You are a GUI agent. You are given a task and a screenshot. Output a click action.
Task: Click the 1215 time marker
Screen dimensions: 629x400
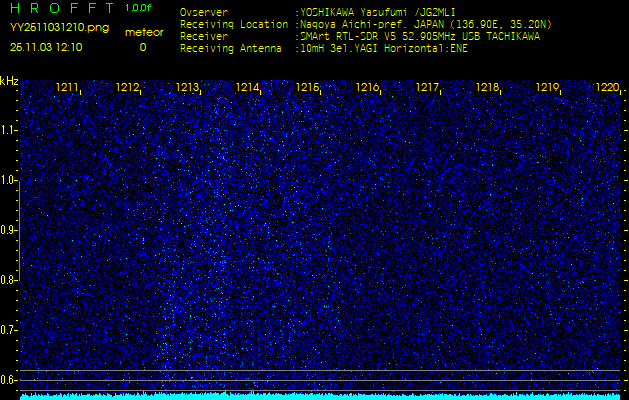(307, 88)
